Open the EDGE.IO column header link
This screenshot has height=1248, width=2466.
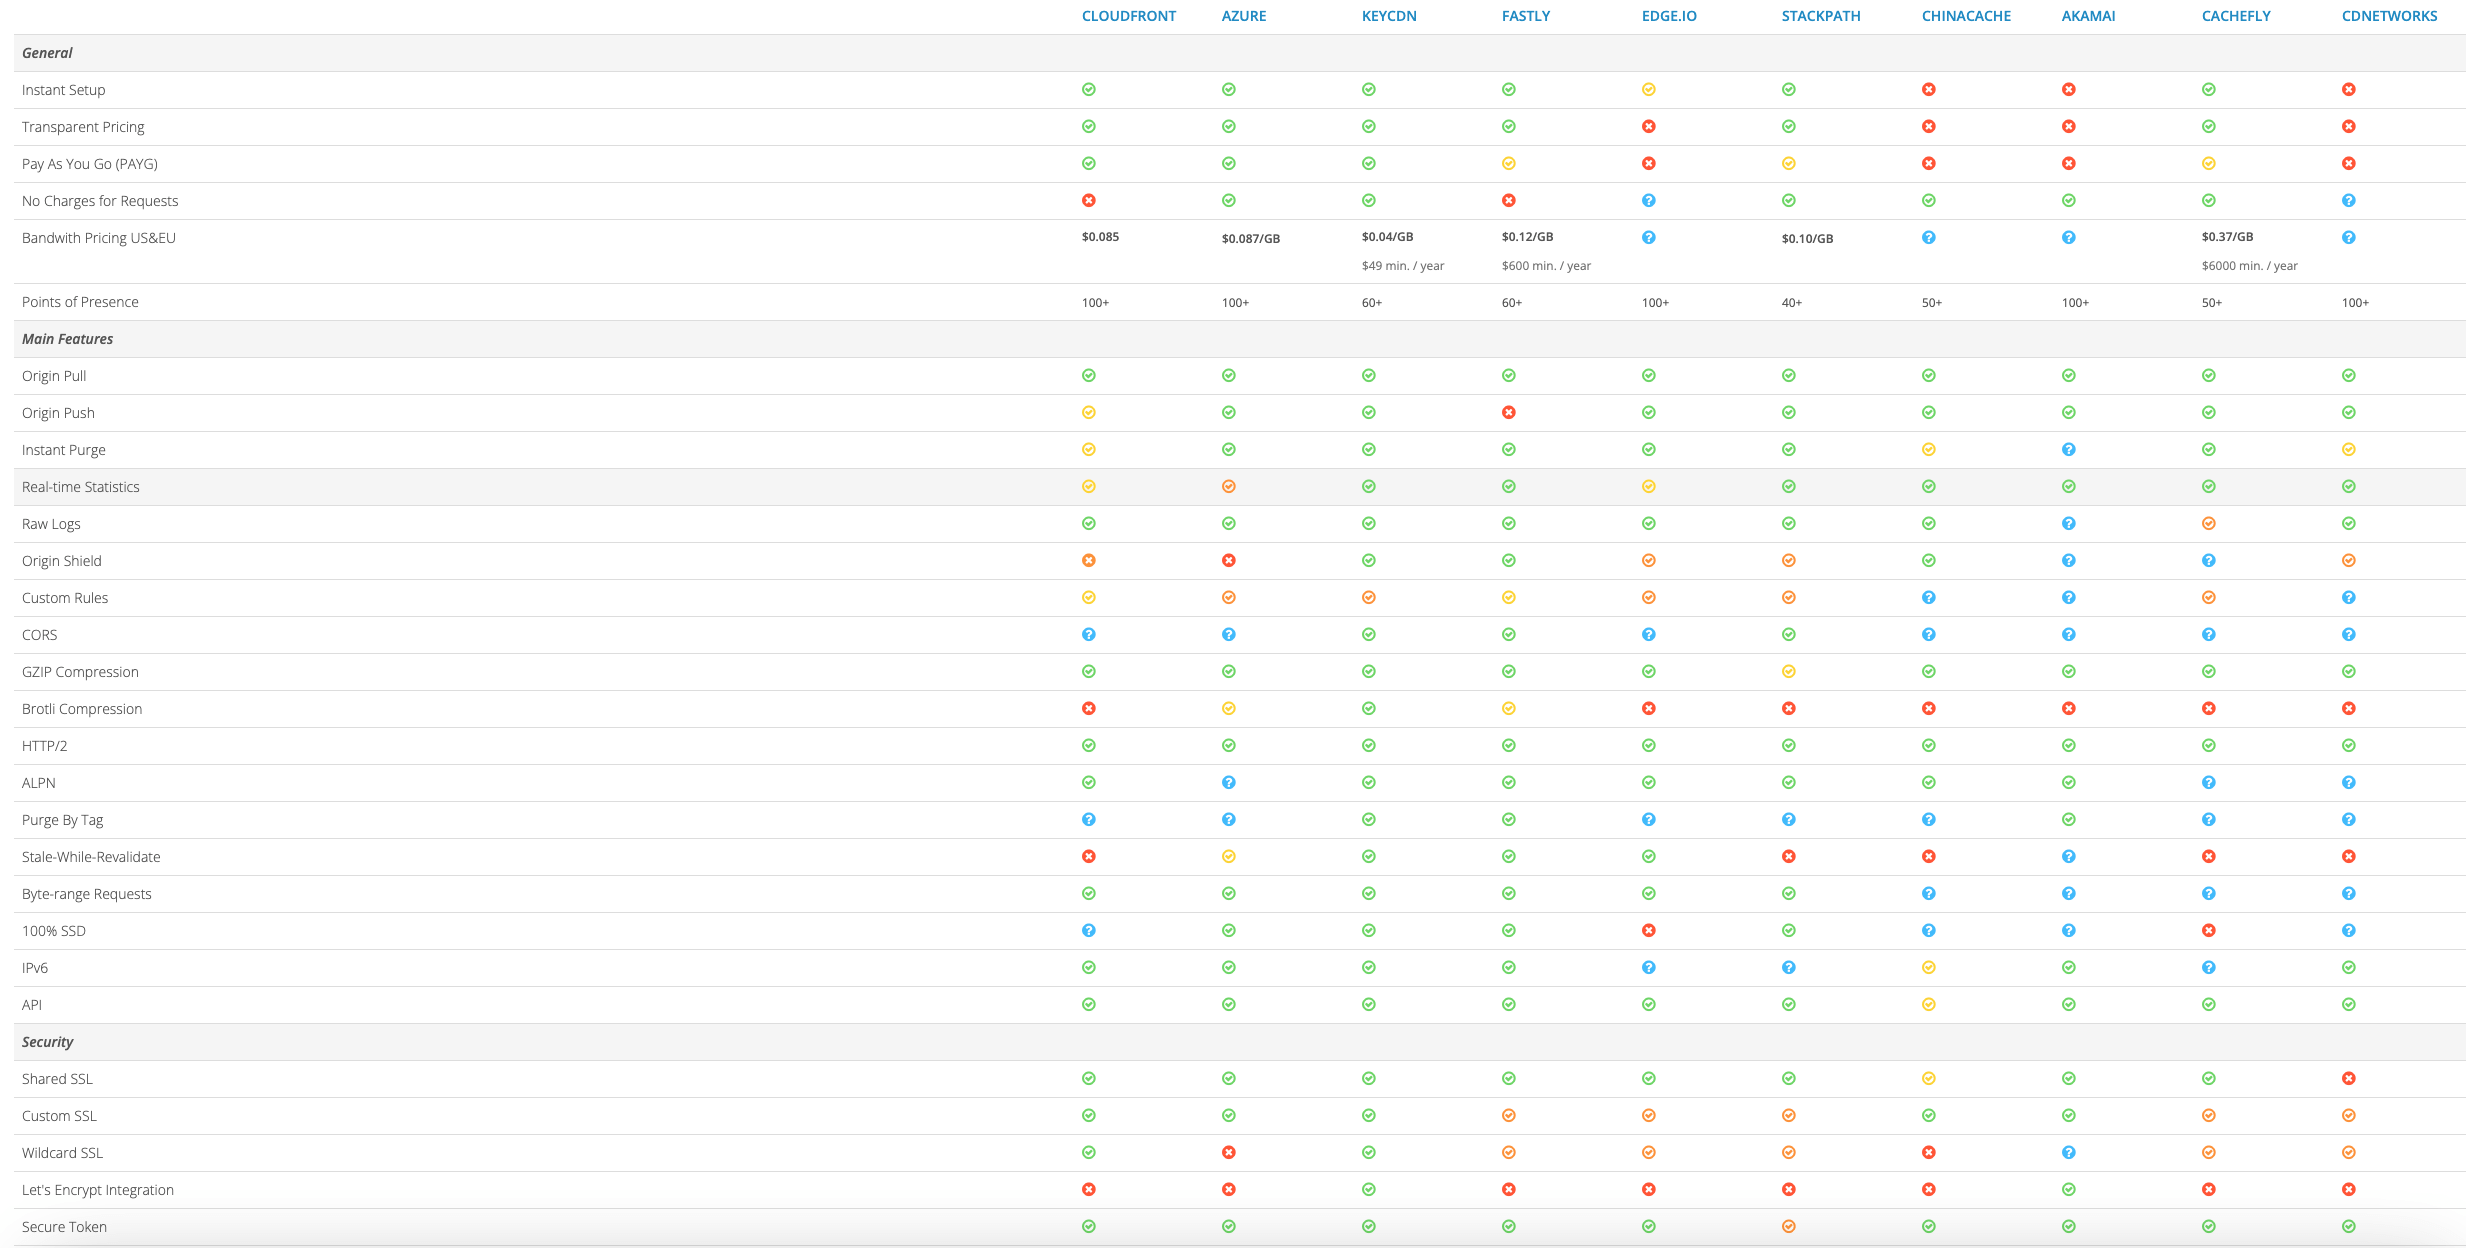point(1669,16)
